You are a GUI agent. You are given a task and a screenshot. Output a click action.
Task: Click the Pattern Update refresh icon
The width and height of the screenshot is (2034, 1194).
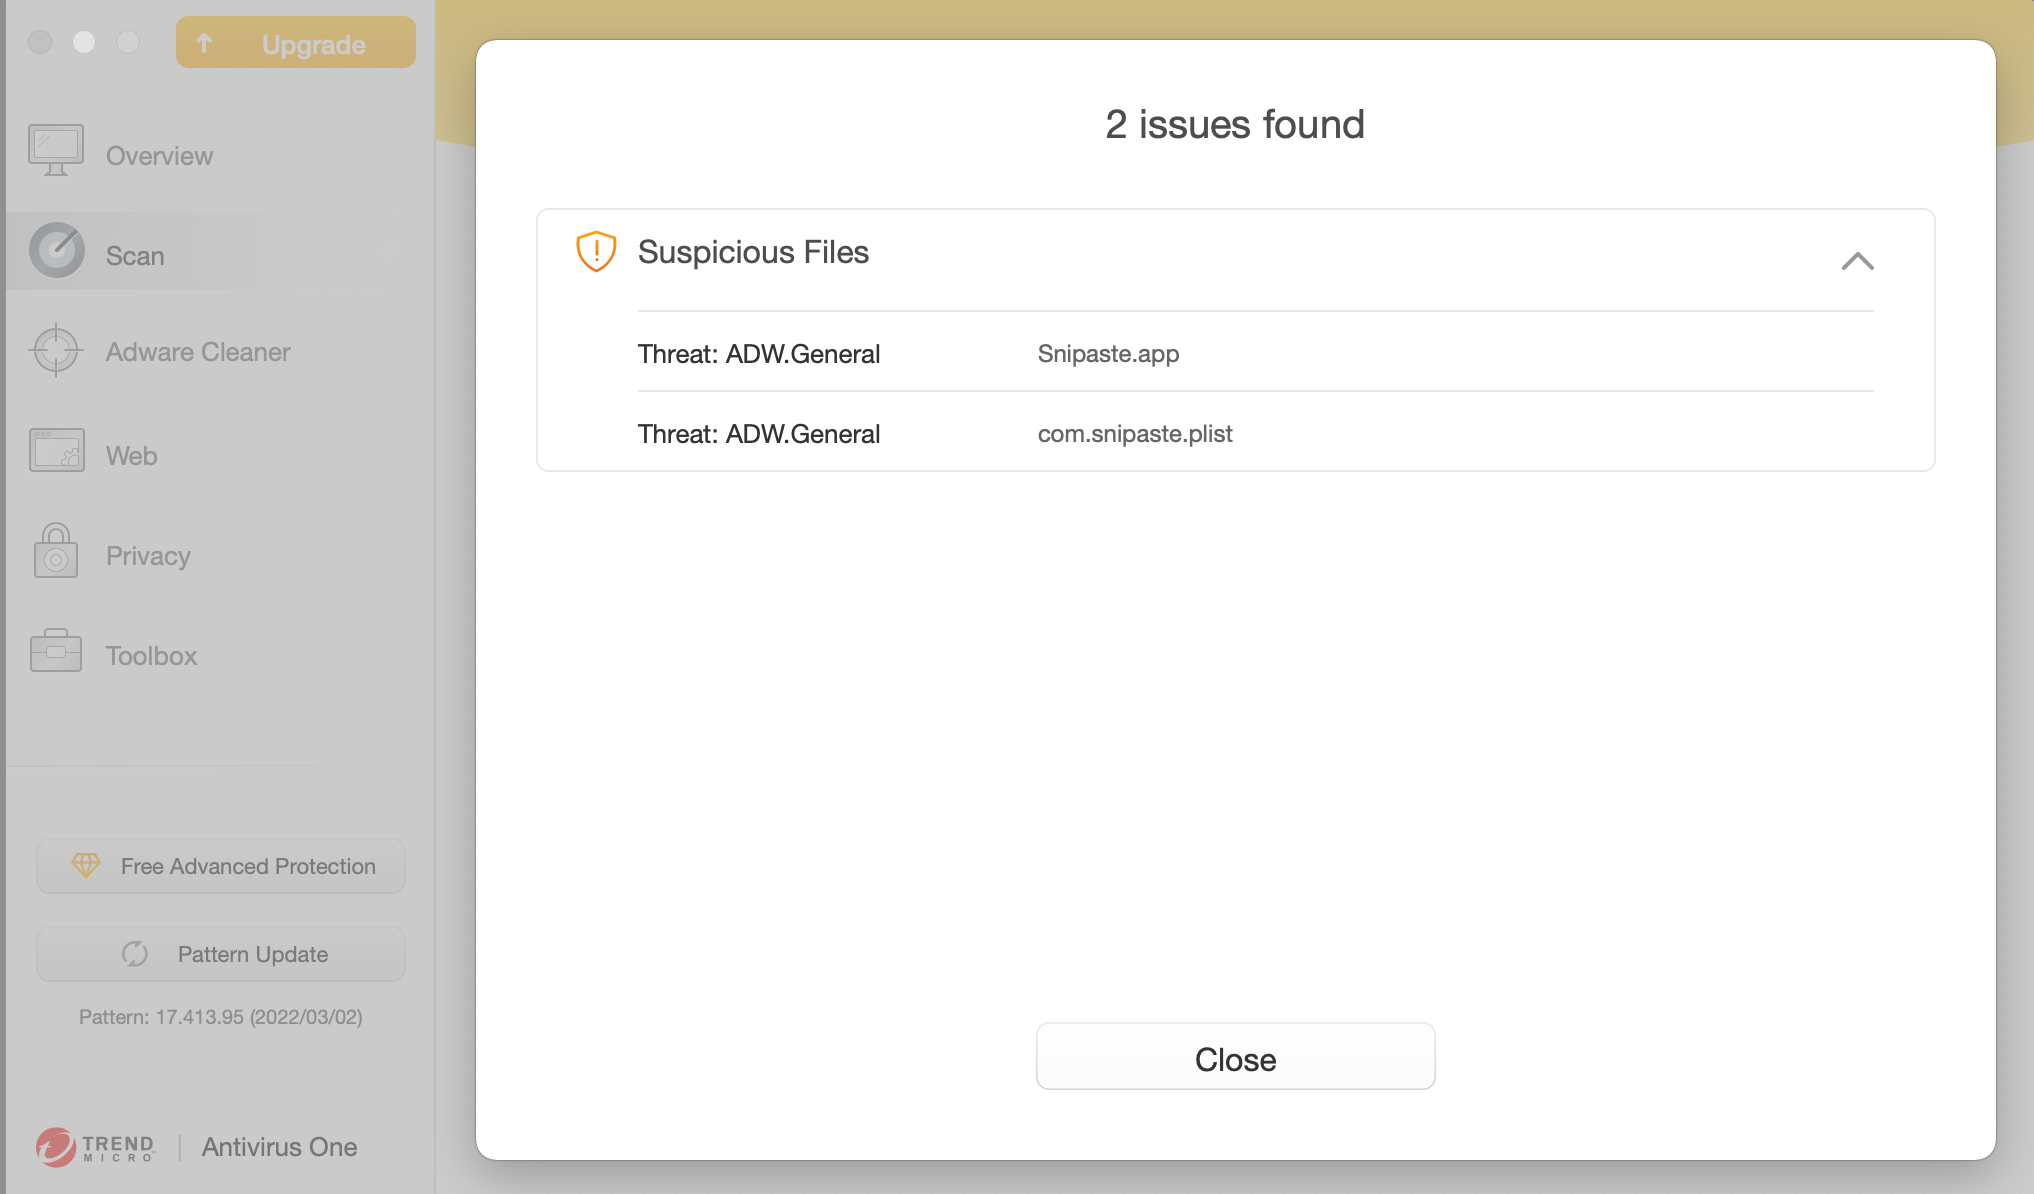point(135,954)
